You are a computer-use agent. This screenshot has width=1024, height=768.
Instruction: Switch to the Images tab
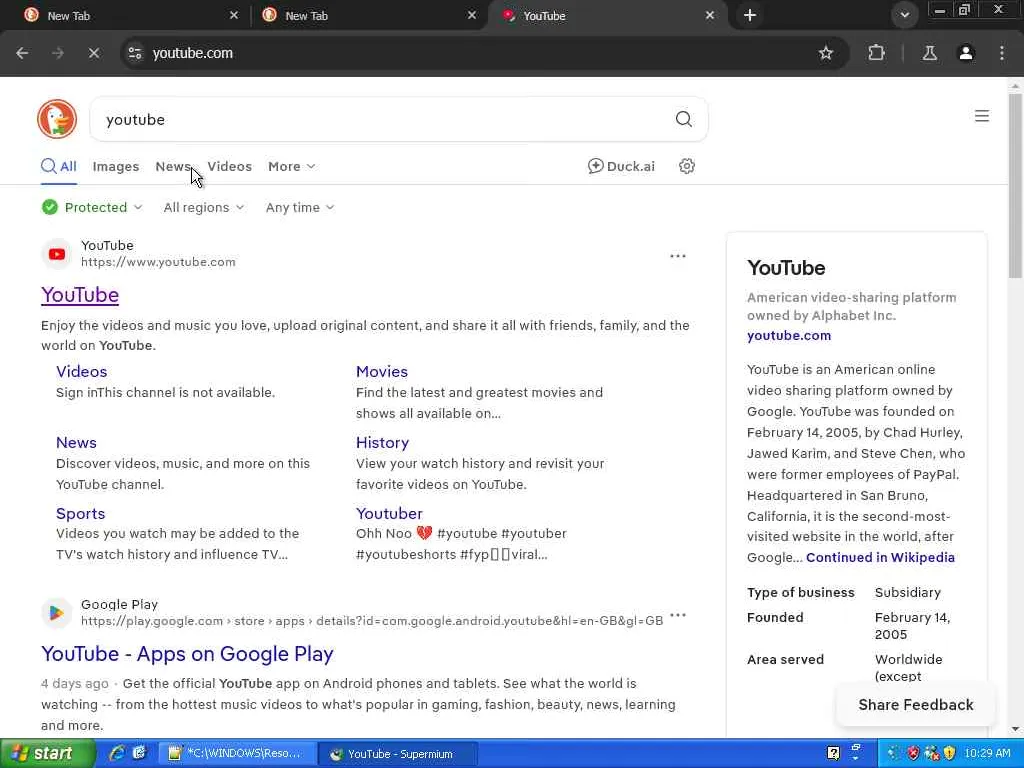coord(116,167)
